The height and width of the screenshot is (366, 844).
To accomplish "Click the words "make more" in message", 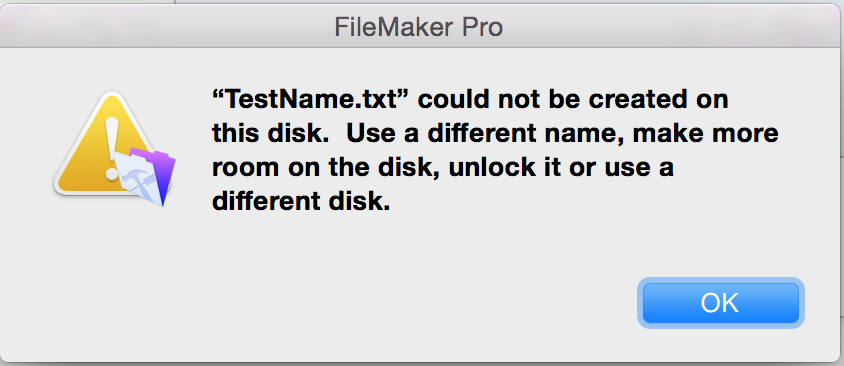I will pos(706,133).
